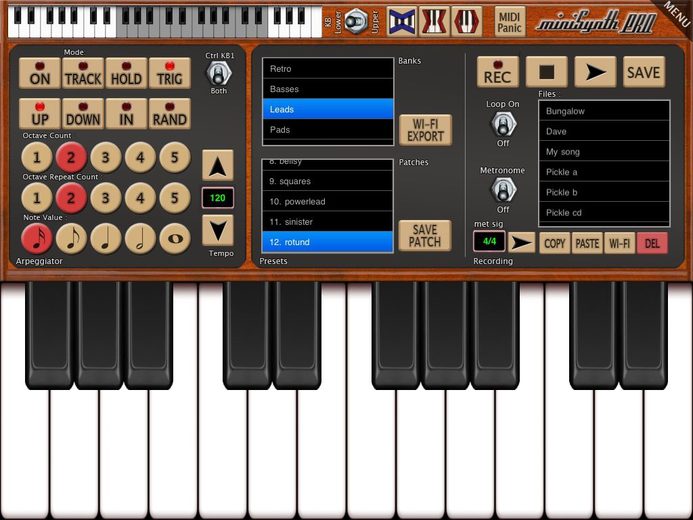Enable TRACK mode

point(83,73)
